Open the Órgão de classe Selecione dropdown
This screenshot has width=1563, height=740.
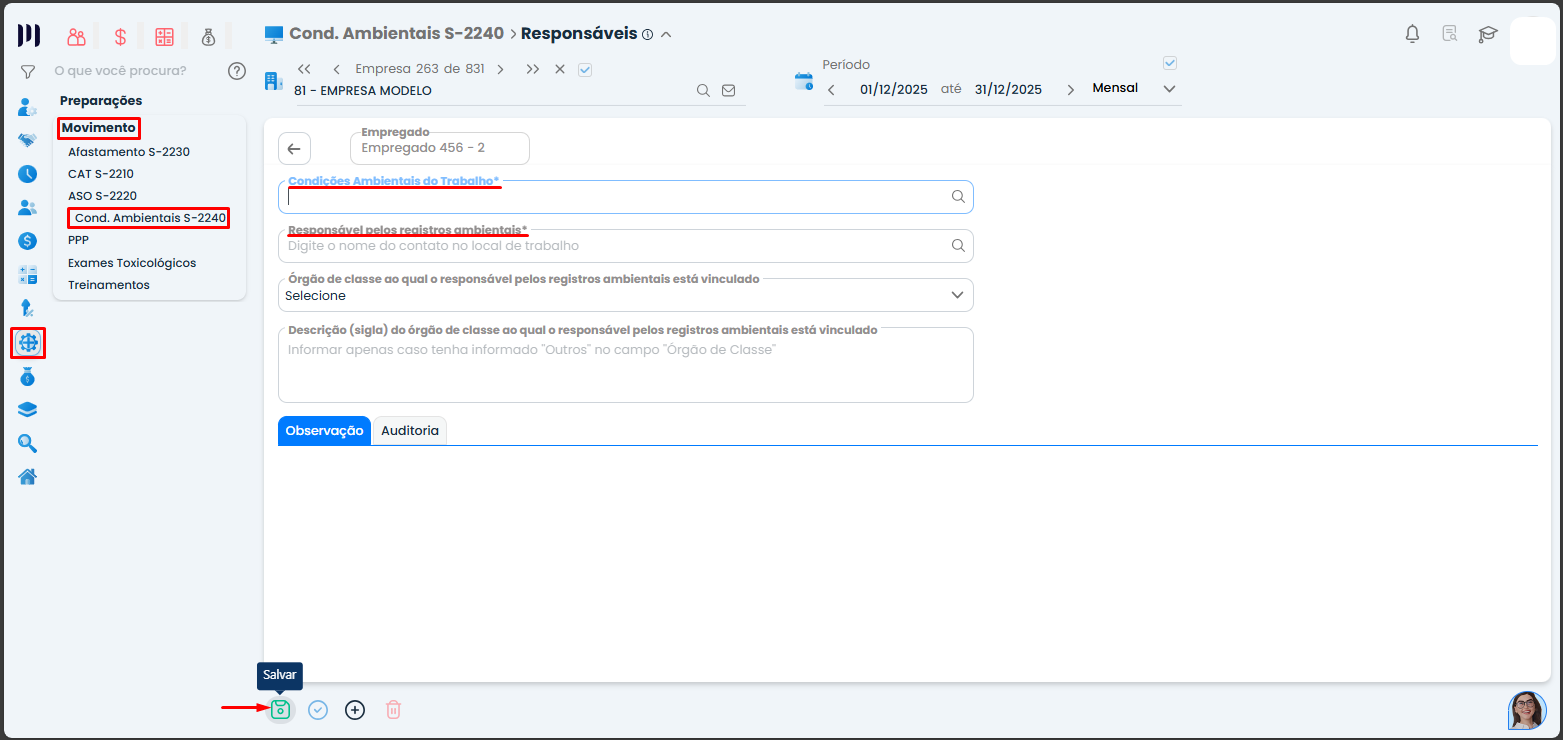pos(626,295)
